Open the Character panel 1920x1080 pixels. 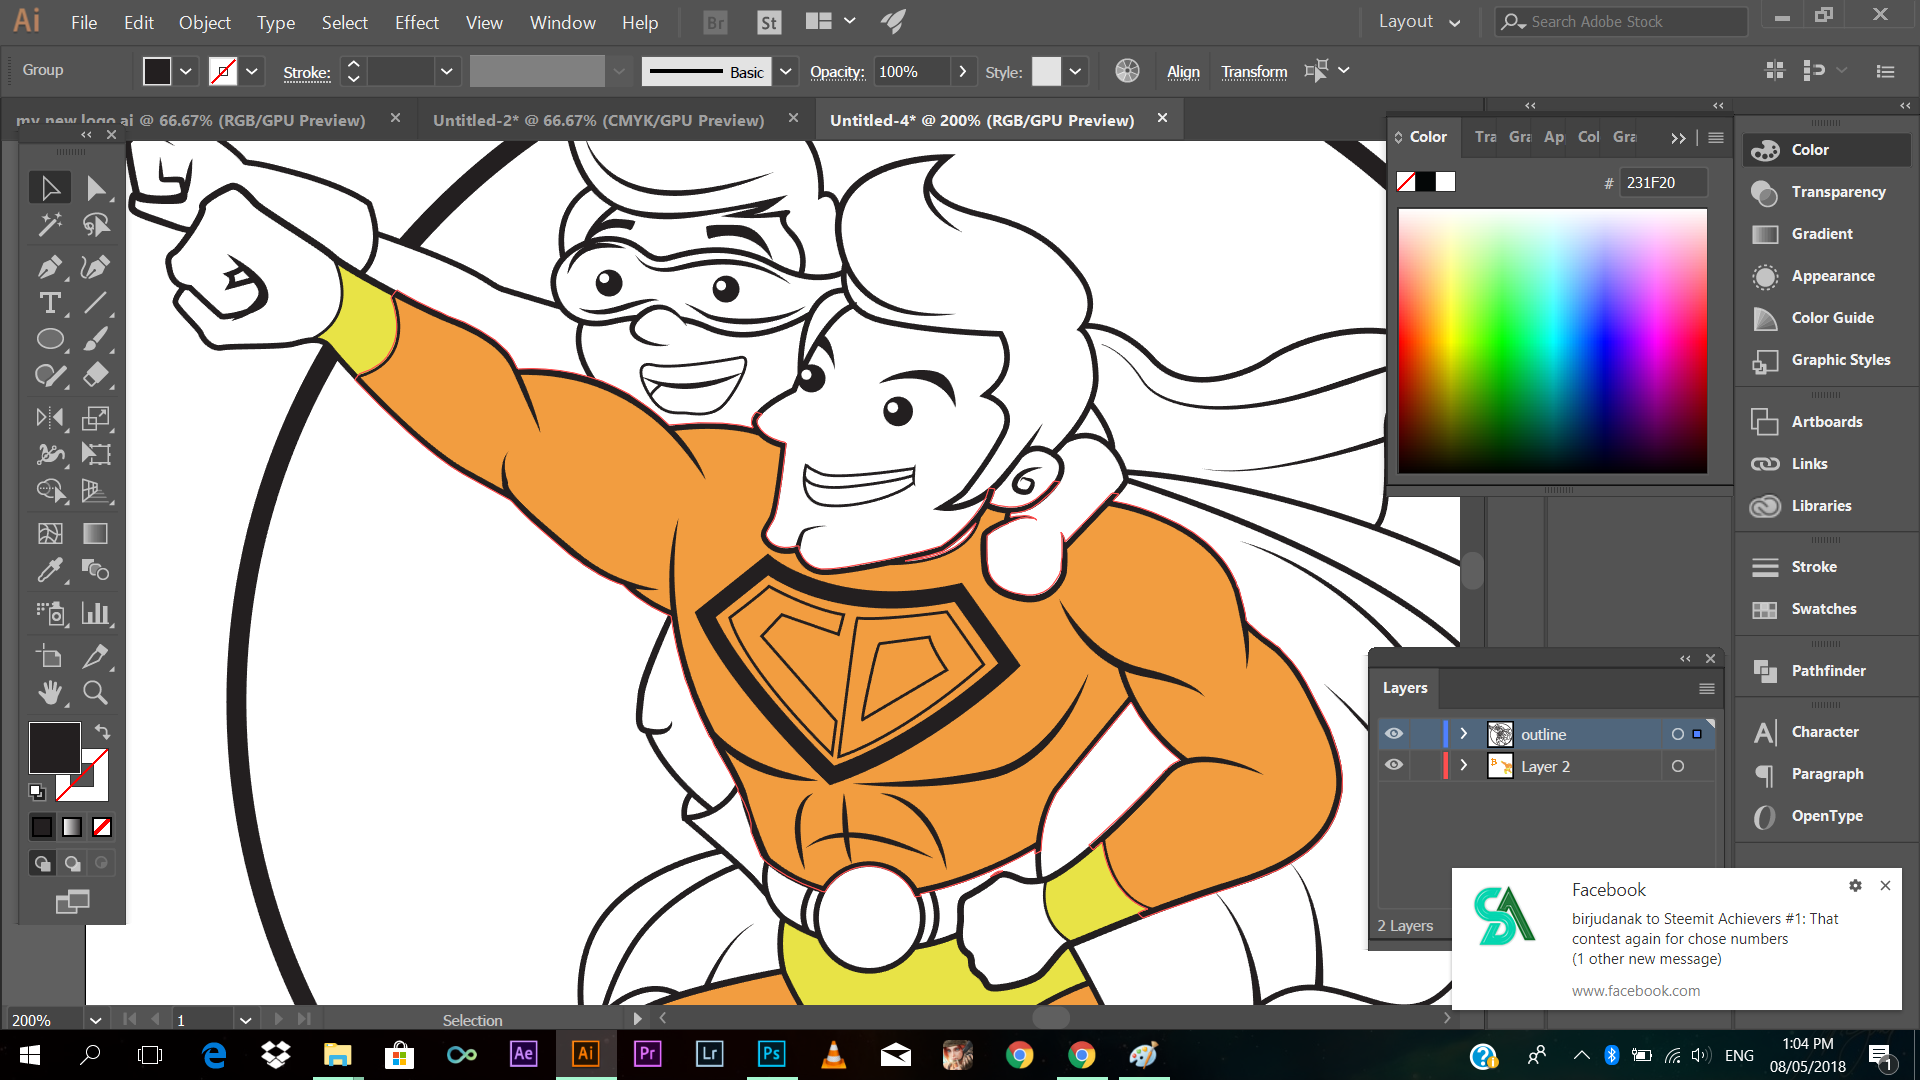pos(1827,731)
